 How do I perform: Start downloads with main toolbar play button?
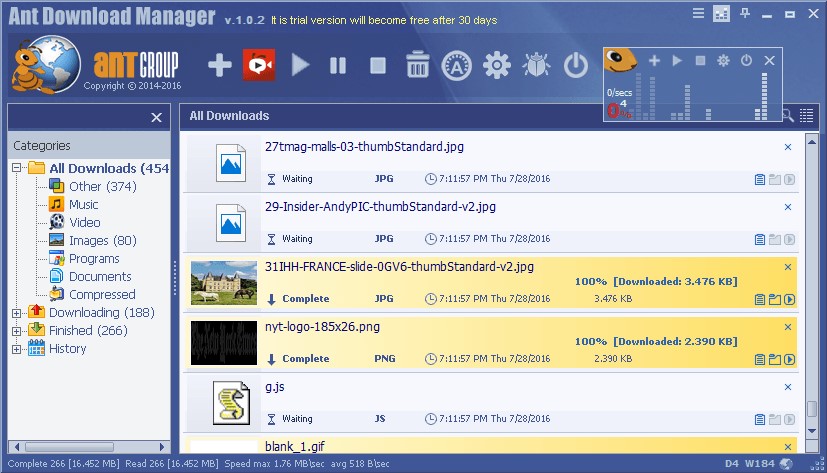tap(300, 65)
